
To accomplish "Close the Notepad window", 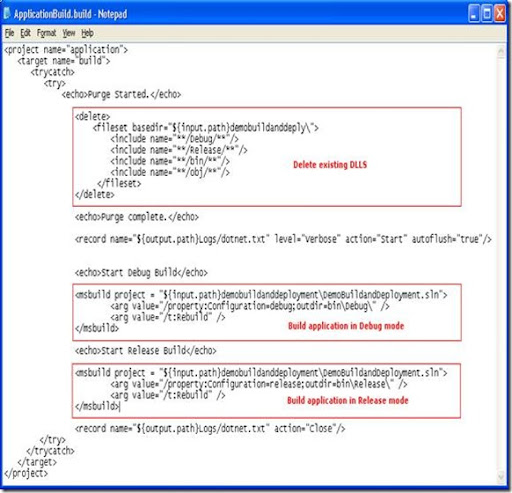I will tap(500, 14).
